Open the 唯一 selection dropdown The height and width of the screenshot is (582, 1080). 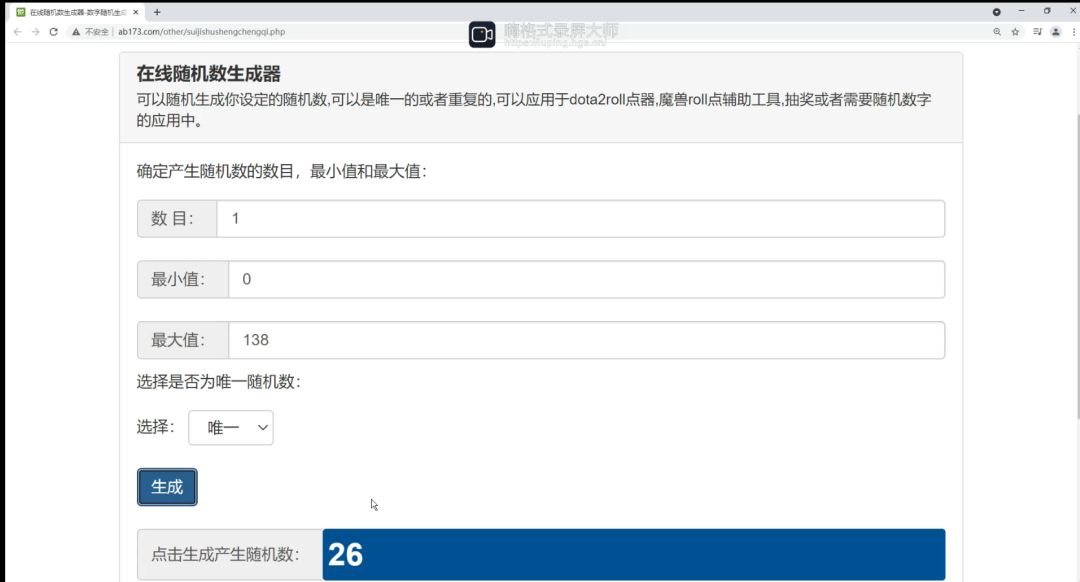coord(231,428)
